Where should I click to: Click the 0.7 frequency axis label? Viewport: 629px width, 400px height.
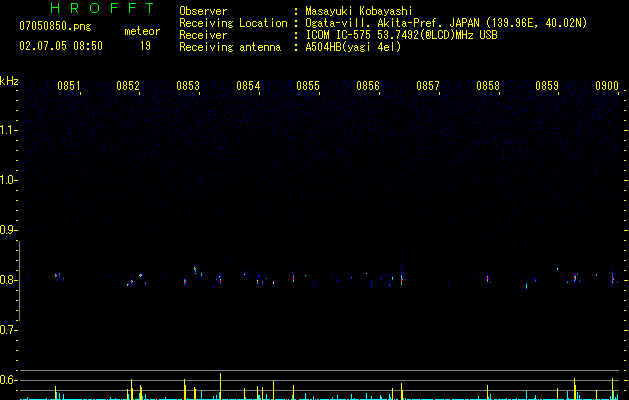point(9,330)
